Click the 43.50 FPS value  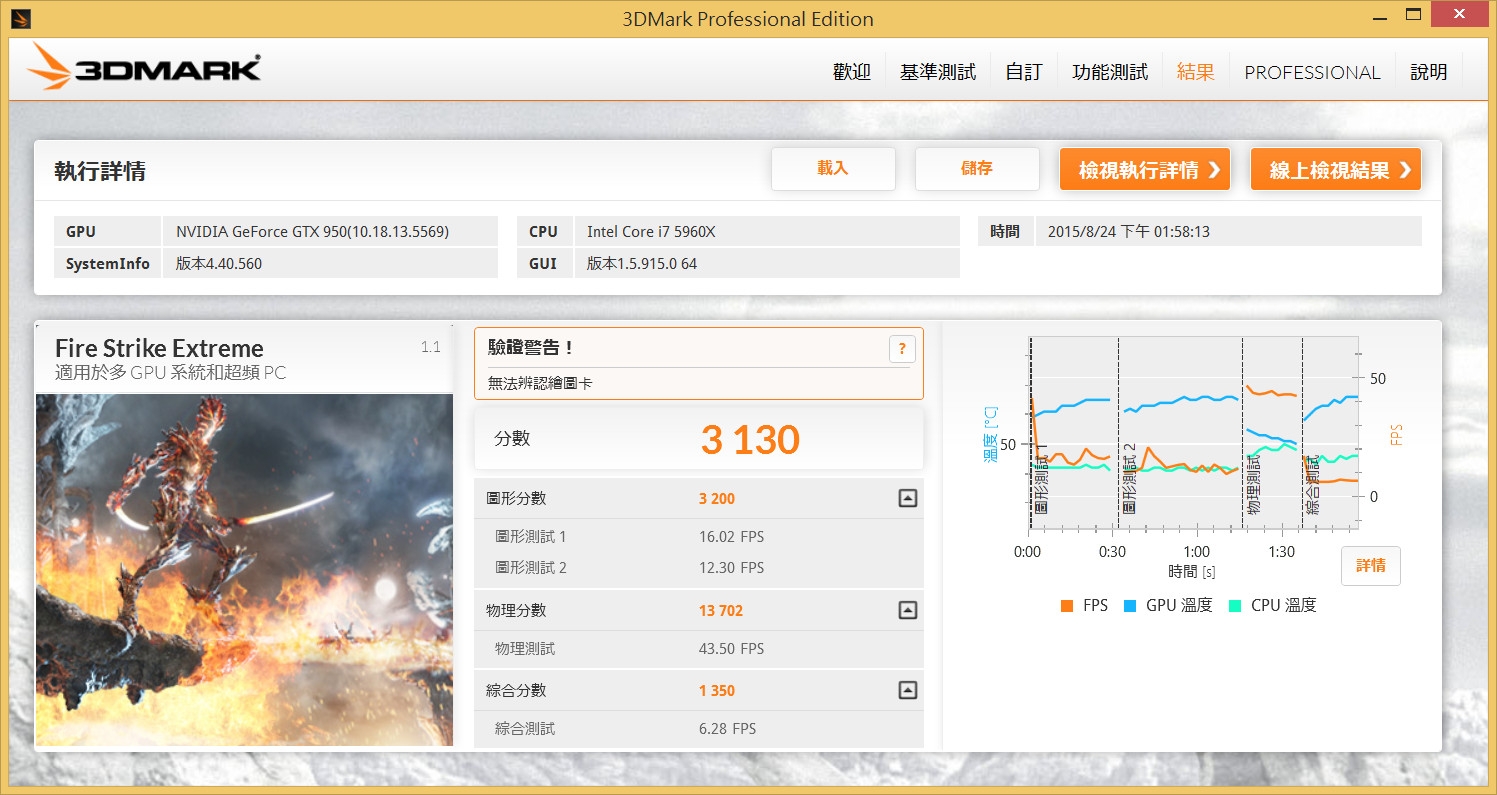(731, 649)
